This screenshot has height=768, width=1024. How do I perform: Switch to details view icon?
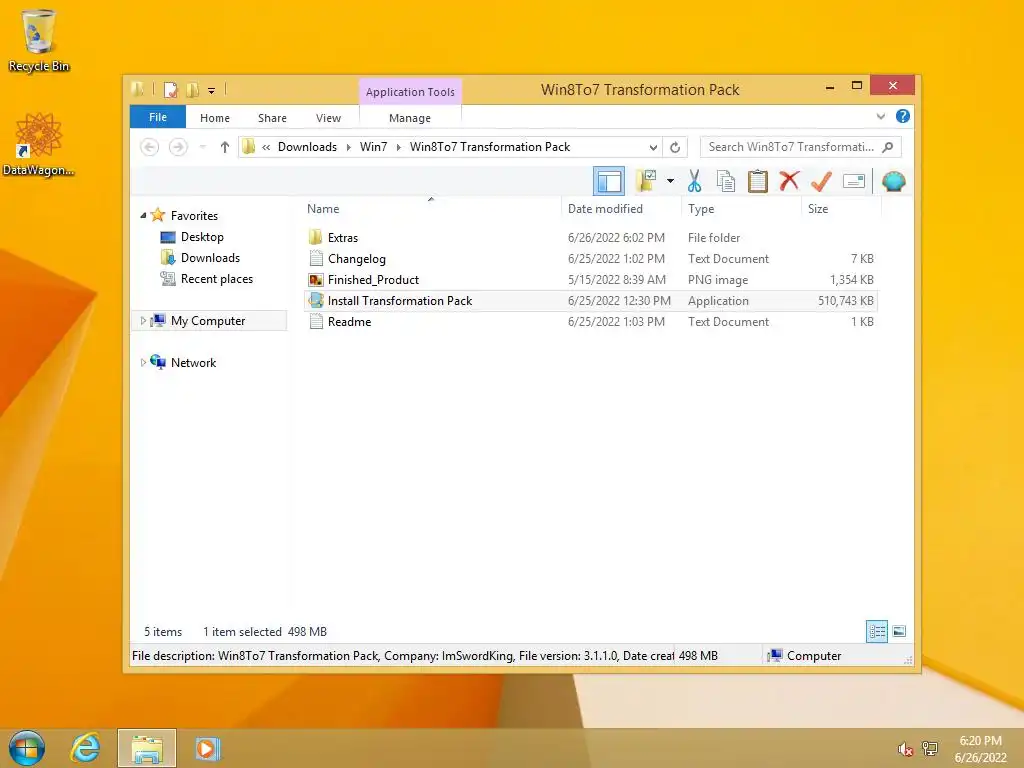[x=876, y=631]
